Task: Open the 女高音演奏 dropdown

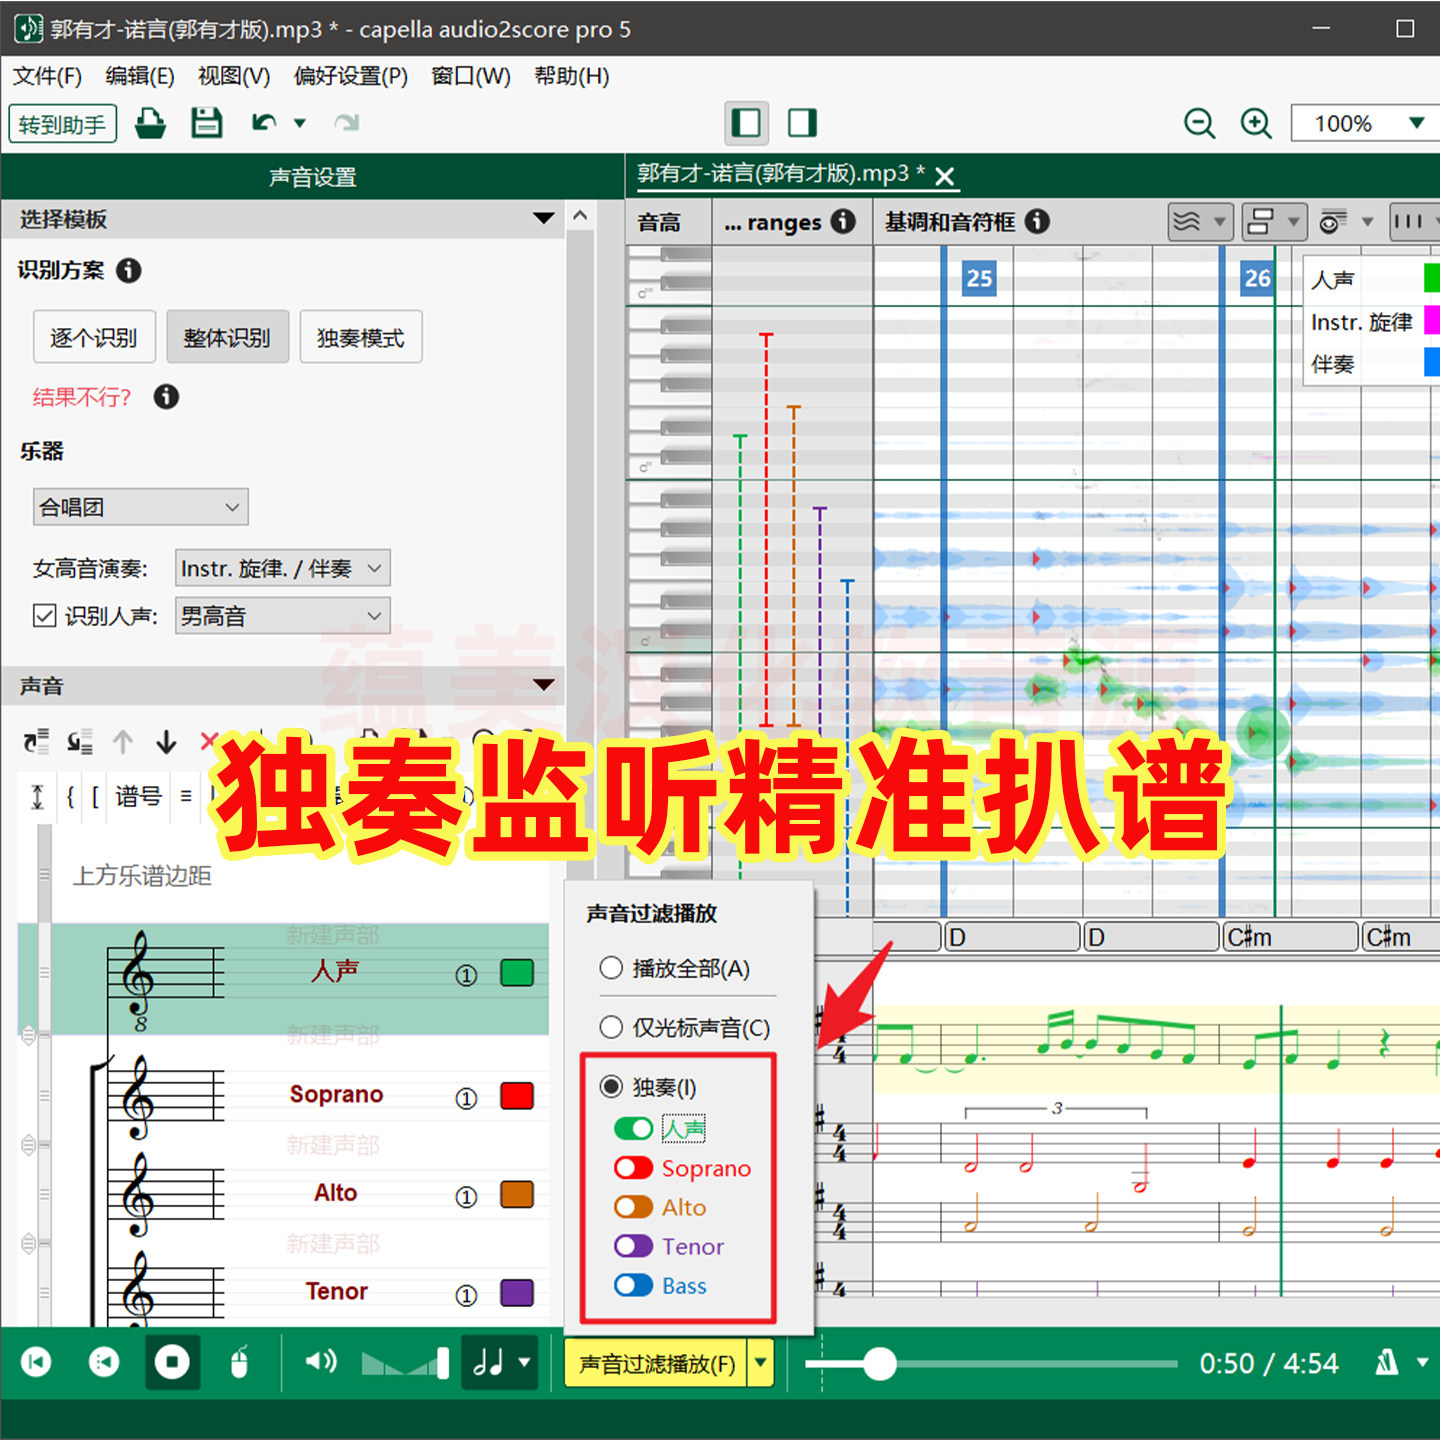Action: point(282,568)
